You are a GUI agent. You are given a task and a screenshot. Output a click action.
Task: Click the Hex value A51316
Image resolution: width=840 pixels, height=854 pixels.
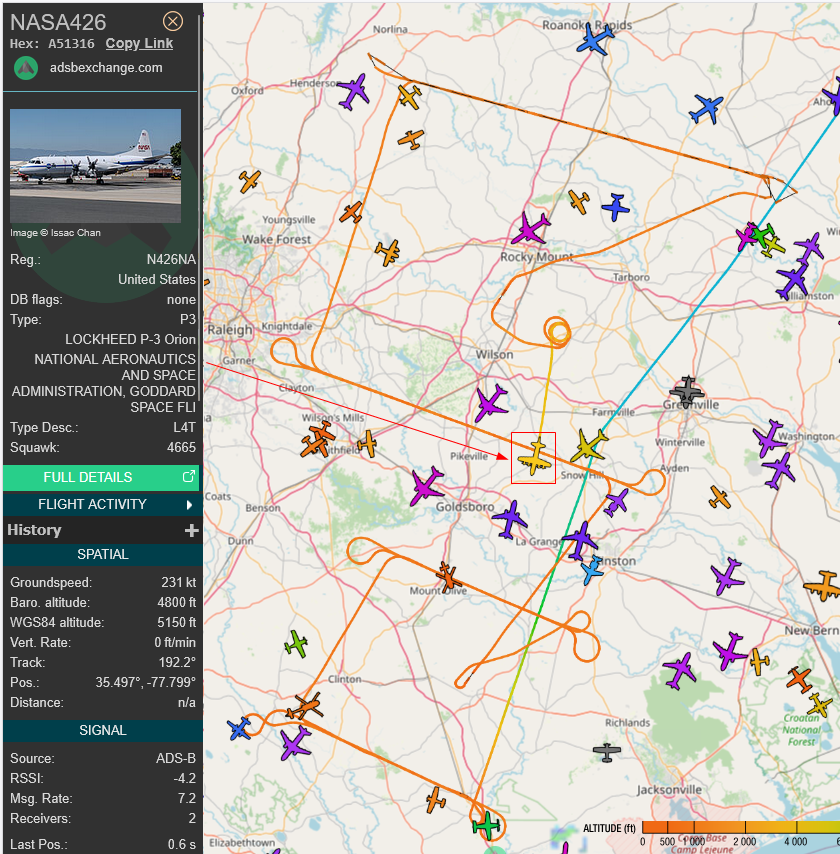point(71,44)
